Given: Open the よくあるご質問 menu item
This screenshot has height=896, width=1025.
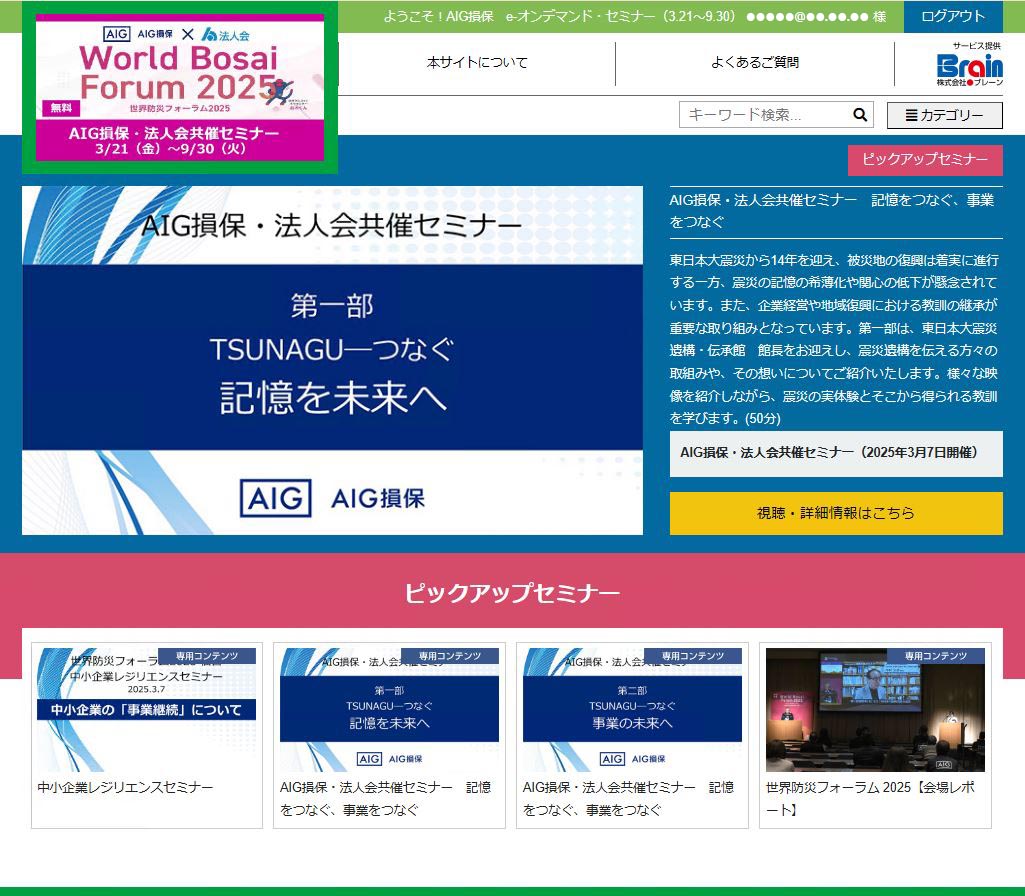Looking at the screenshot, I should pos(755,63).
